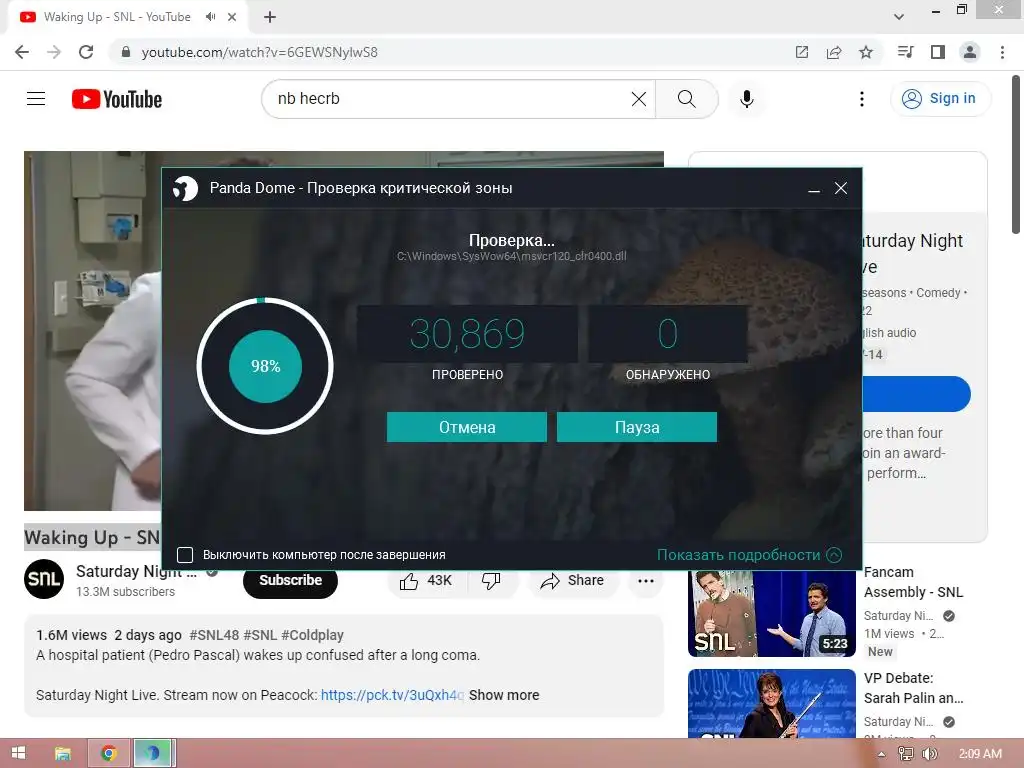Open network tray icon

point(906,754)
